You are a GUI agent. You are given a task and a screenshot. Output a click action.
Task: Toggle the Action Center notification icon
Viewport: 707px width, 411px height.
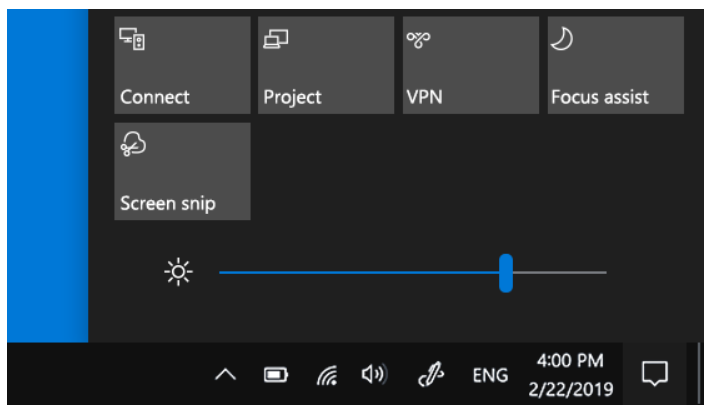(655, 374)
